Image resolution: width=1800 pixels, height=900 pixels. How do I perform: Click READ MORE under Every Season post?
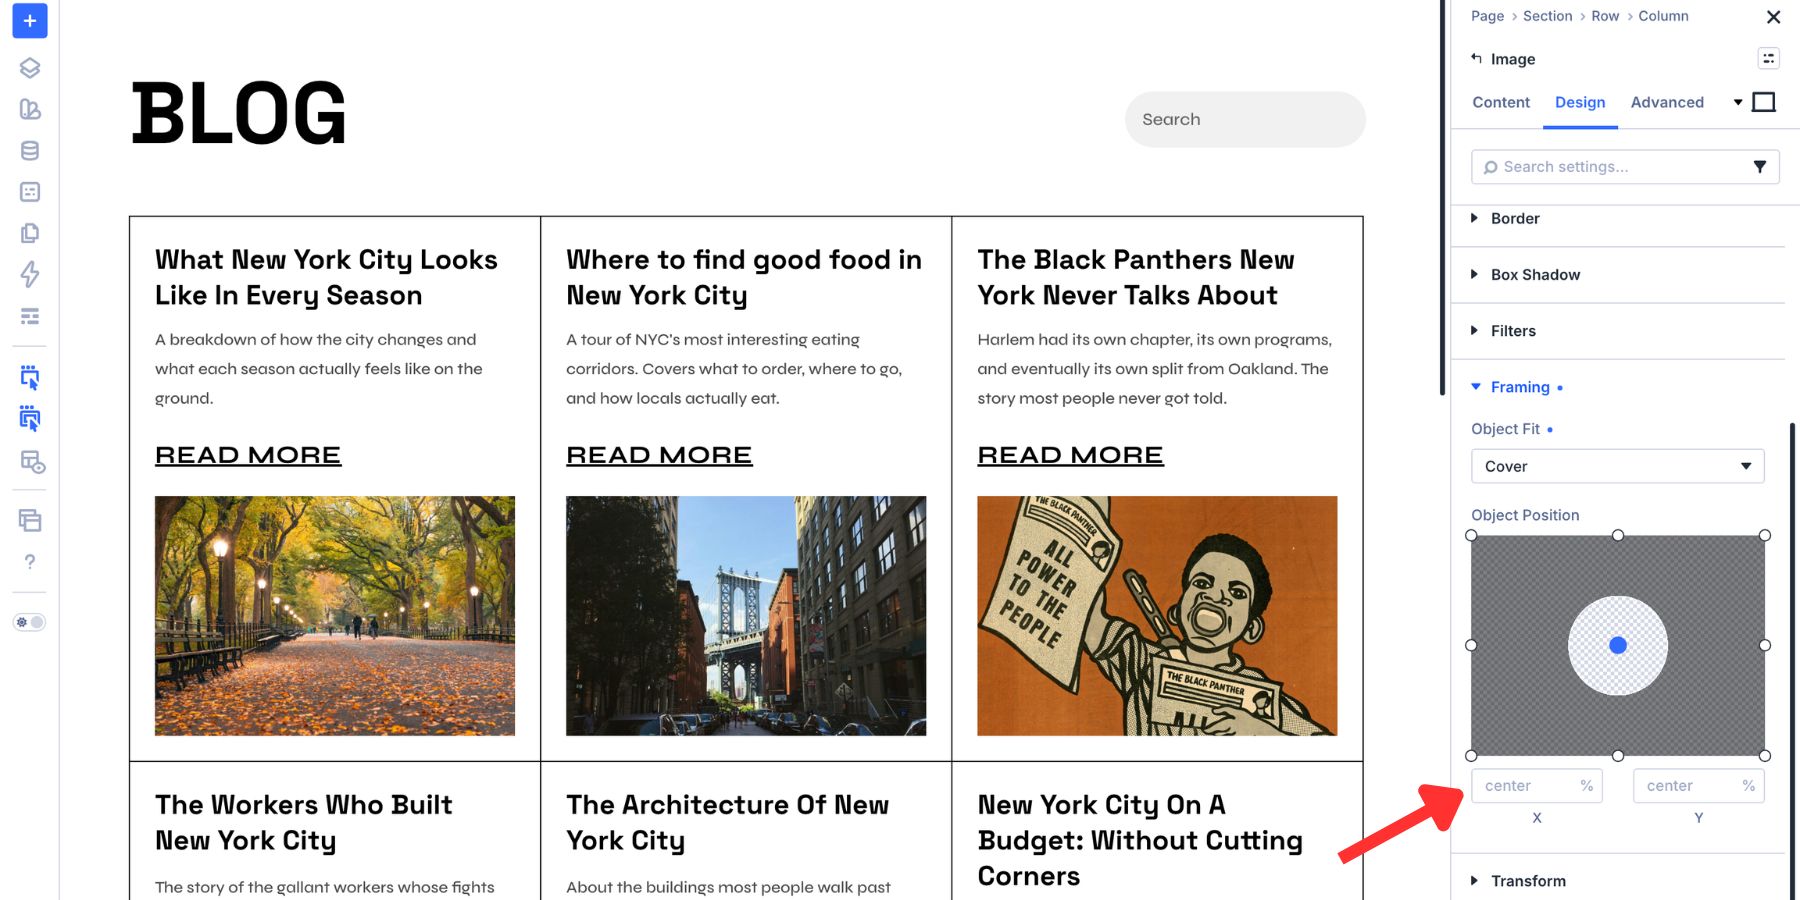point(248,455)
